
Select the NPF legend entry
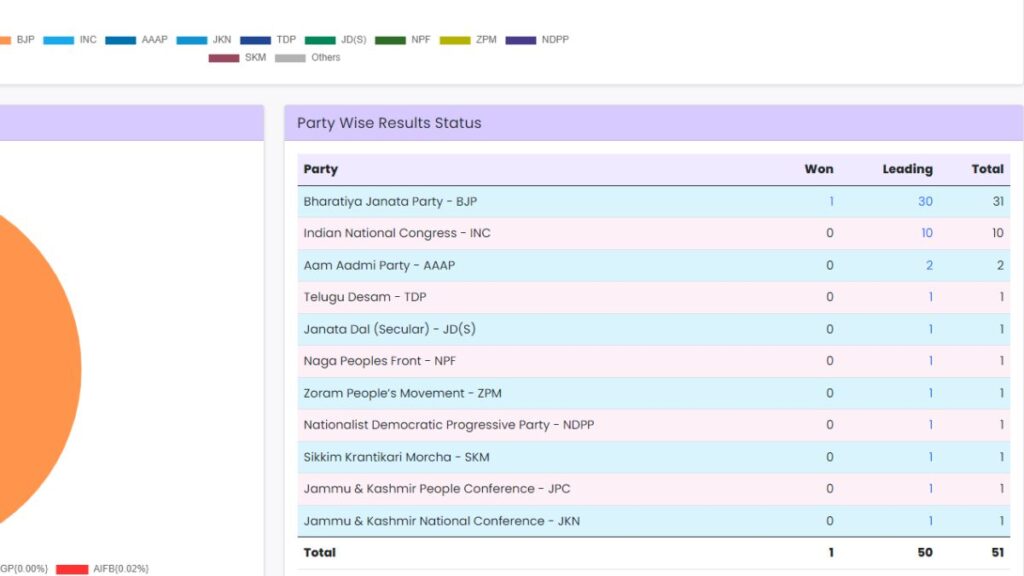(x=390, y=40)
